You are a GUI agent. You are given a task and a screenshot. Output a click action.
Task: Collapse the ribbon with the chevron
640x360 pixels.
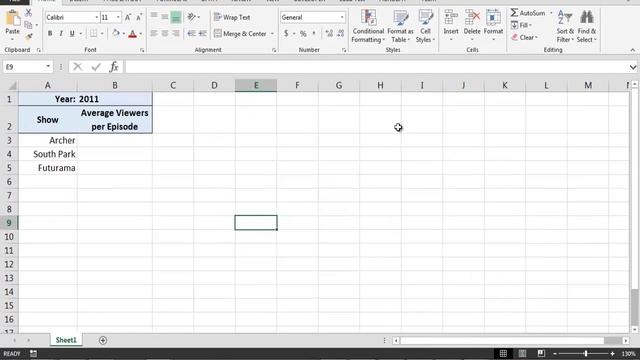pos(632,50)
